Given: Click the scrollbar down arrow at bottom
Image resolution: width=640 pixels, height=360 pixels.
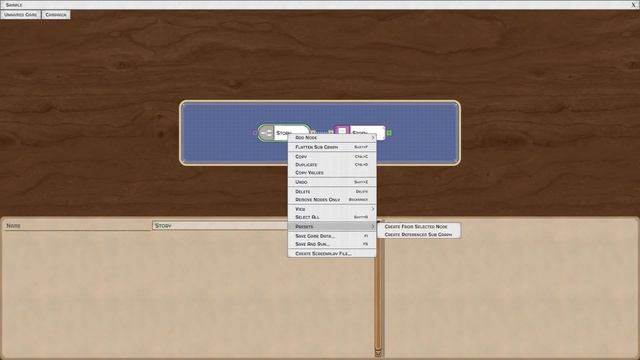Looking at the screenshot, I should click(x=378, y=352).
